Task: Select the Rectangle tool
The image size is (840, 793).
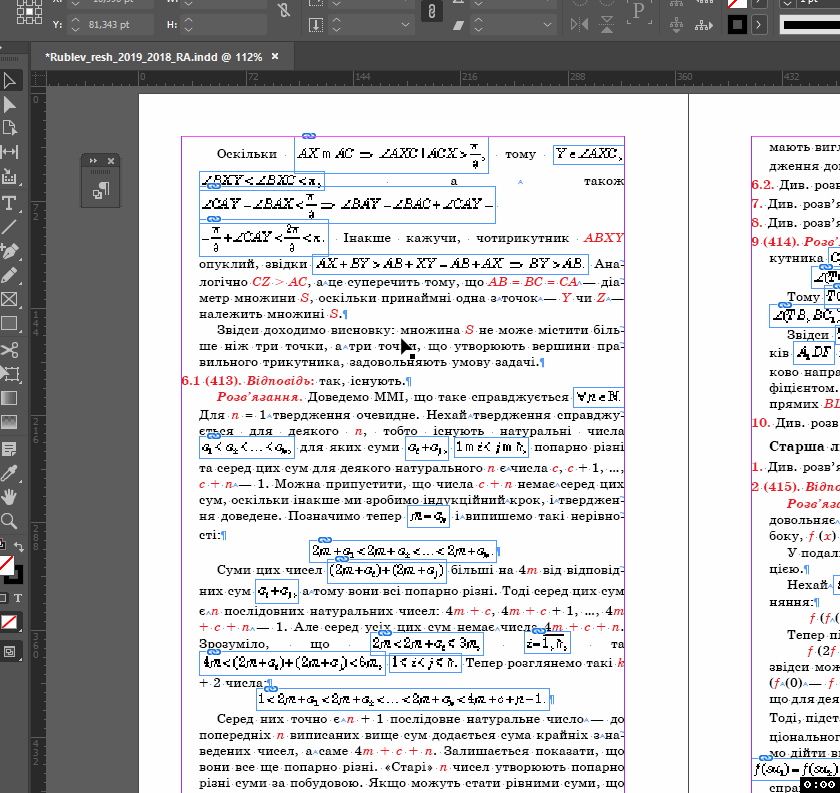Action: (10, 323)
